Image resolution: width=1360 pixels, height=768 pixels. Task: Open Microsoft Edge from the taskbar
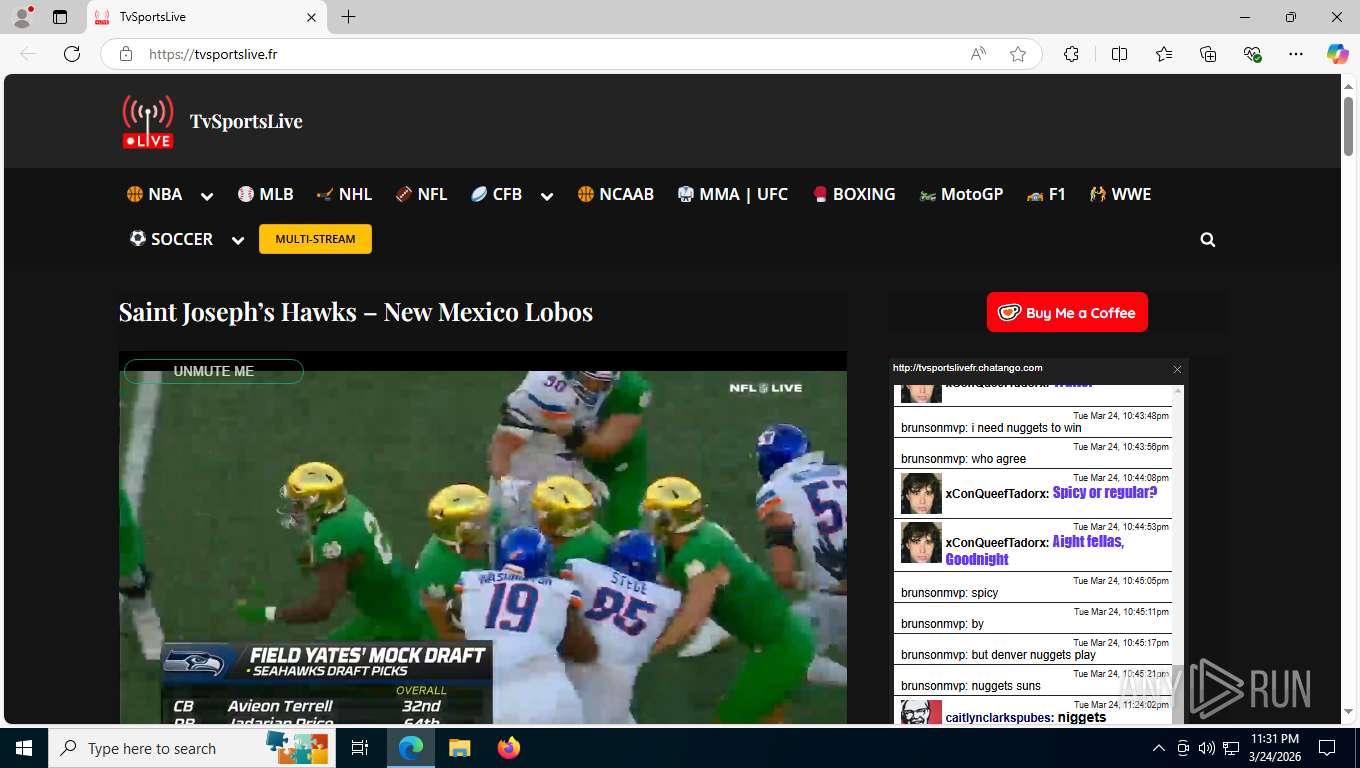410,748
